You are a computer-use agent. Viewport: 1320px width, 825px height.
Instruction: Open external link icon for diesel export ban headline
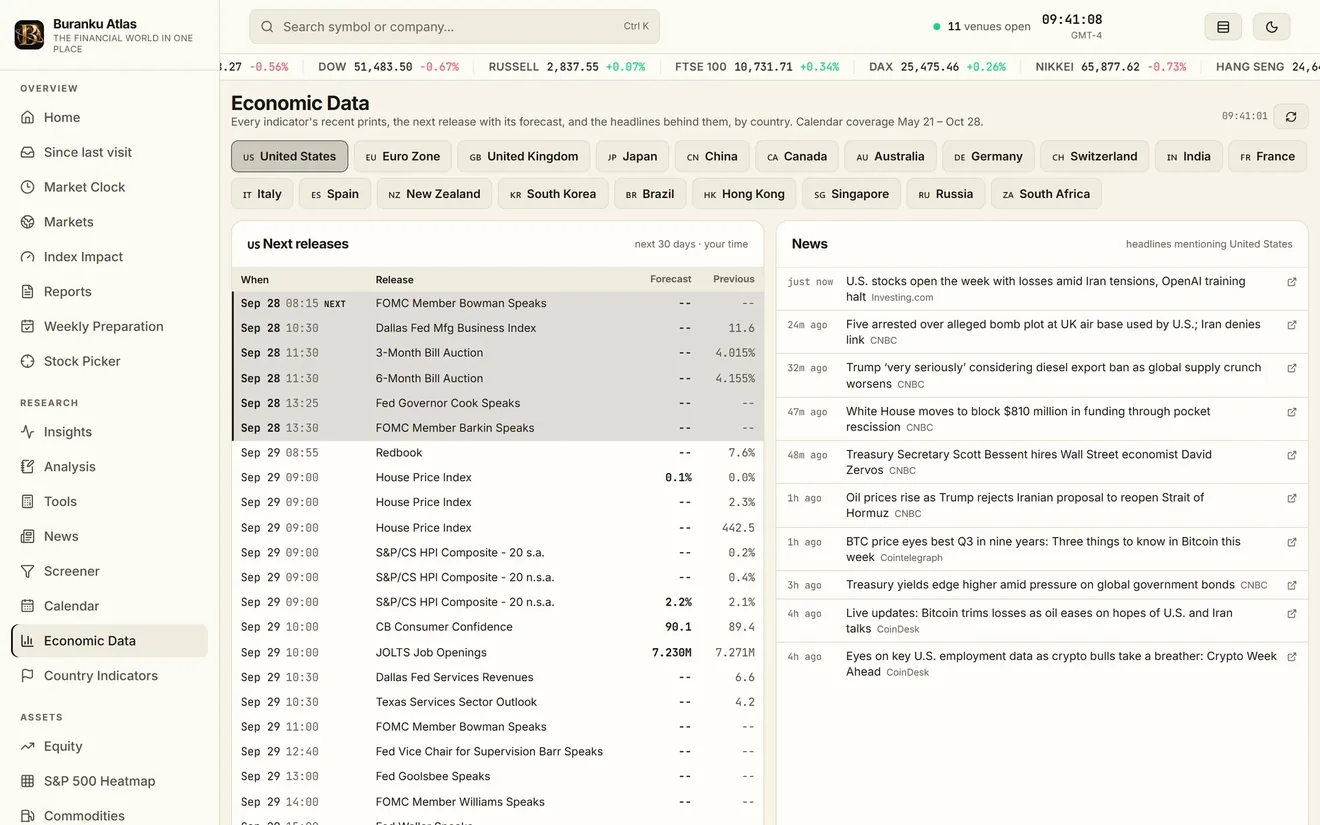coord(1292,368)
